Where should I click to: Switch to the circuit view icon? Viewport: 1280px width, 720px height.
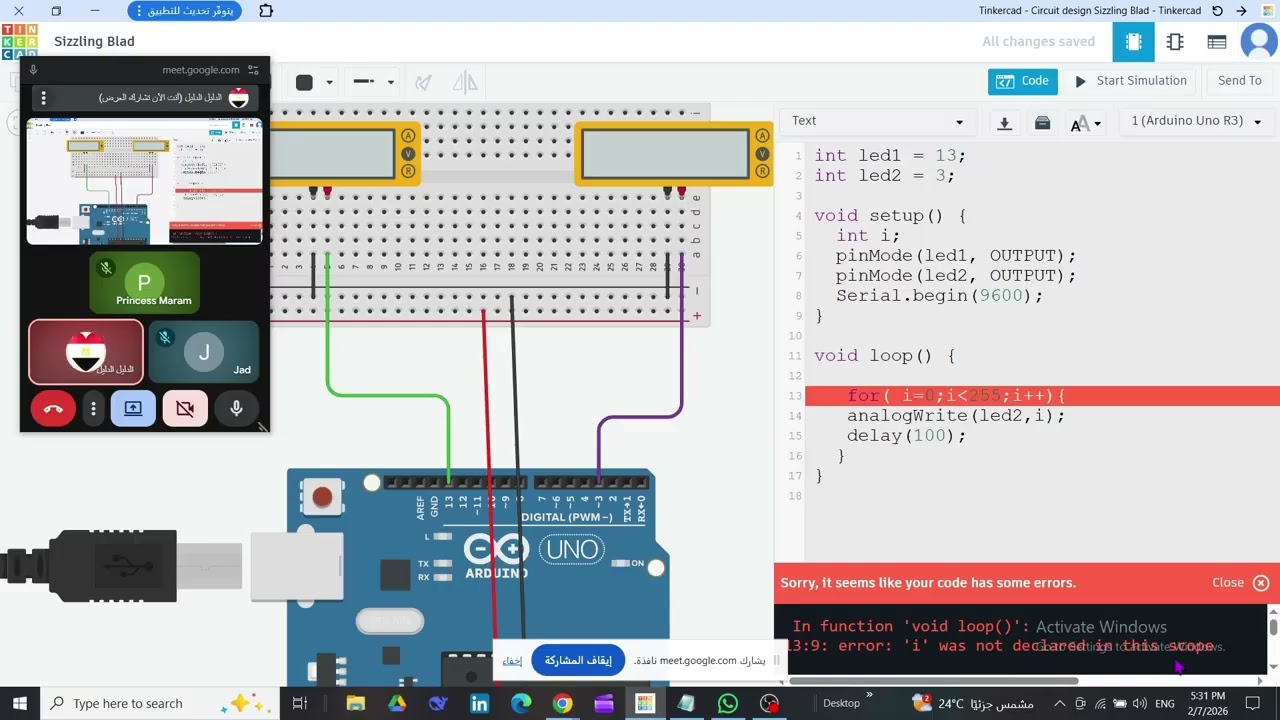pos(1133,42)
